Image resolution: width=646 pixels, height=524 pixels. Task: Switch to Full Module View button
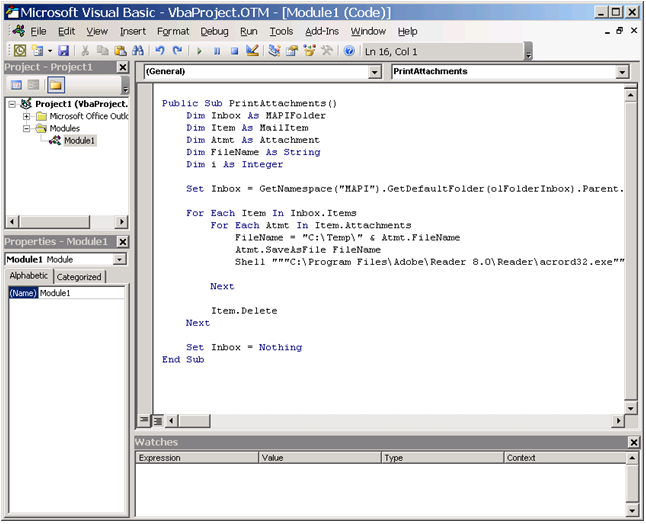158,421
